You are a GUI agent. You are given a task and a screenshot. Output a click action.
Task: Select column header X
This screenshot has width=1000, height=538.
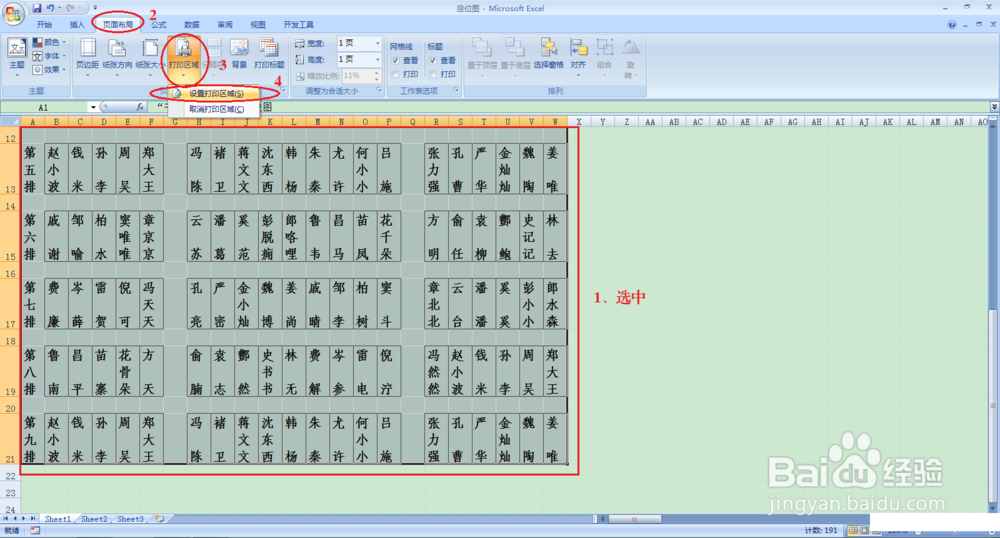(578, 122)
